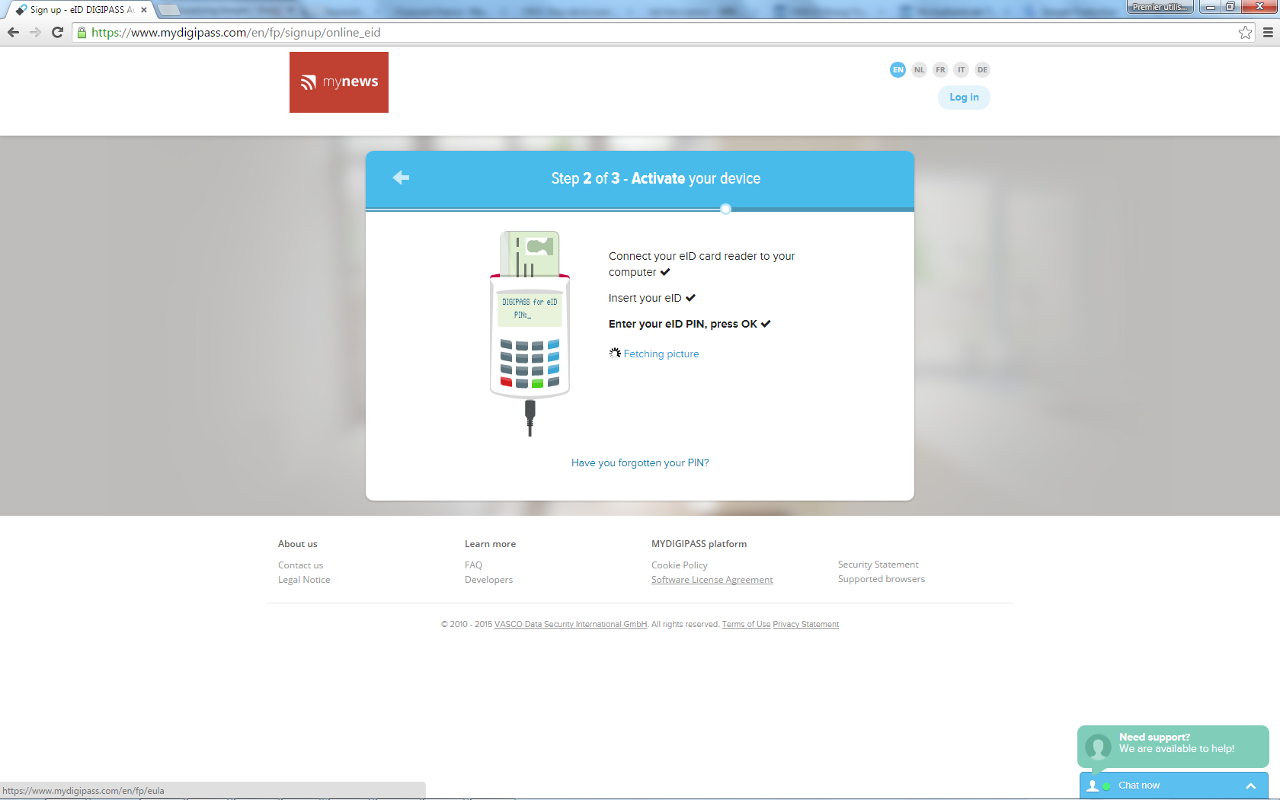Open Privacy Statement link
The image size is (1280, 800).
coord(806,624)
